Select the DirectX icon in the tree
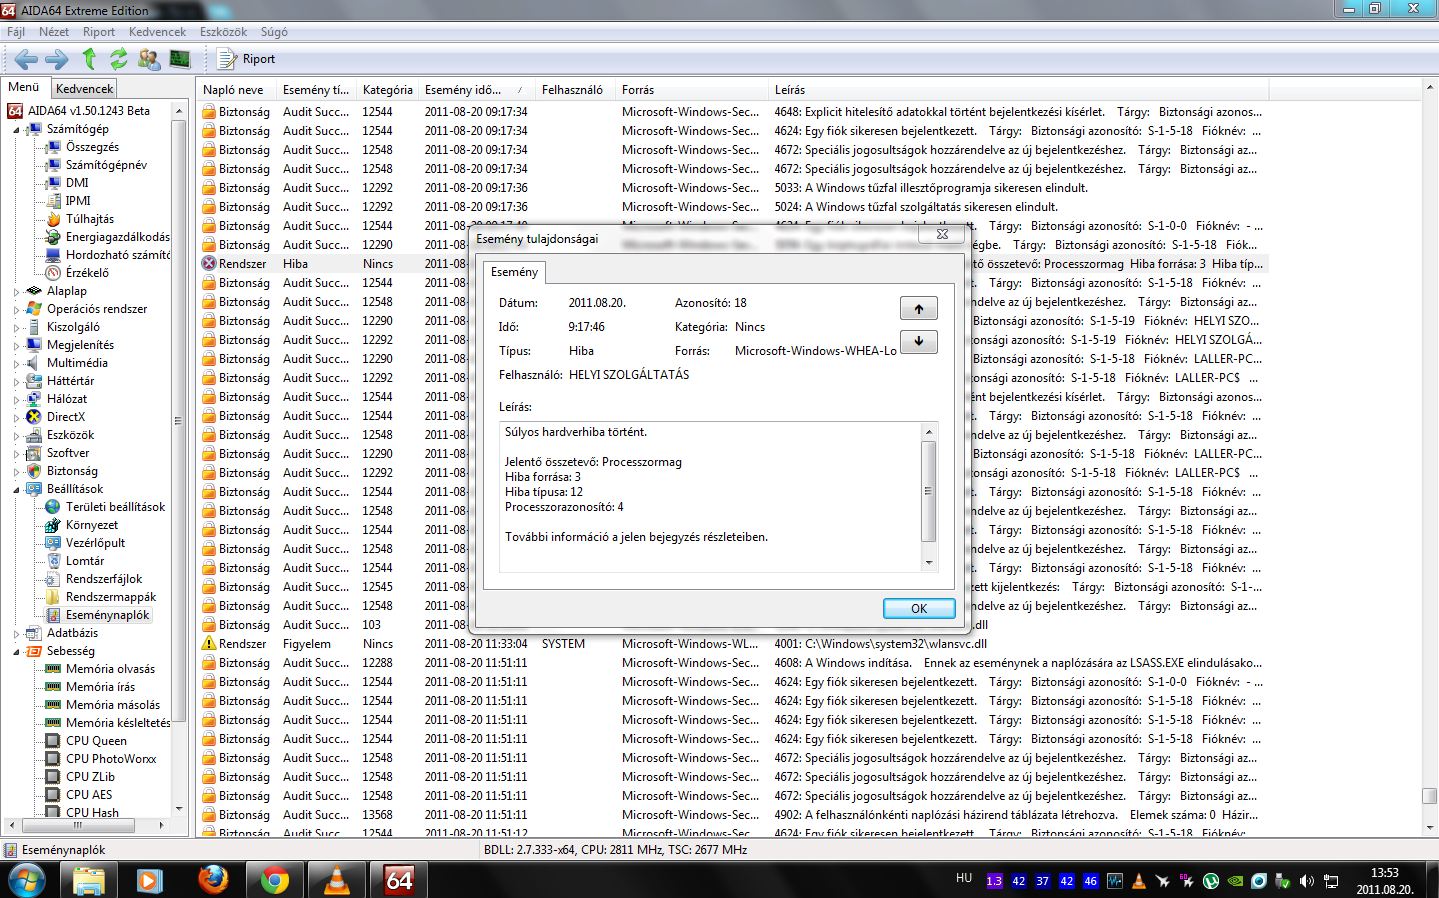The image size is (1439, 898). point(34,417)
